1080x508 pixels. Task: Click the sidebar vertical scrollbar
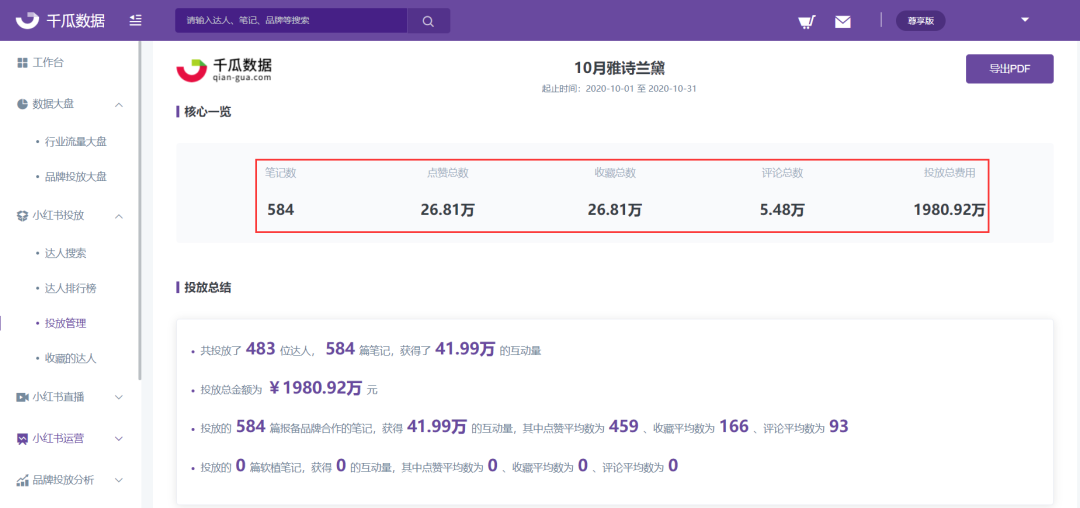click(140, 210)
